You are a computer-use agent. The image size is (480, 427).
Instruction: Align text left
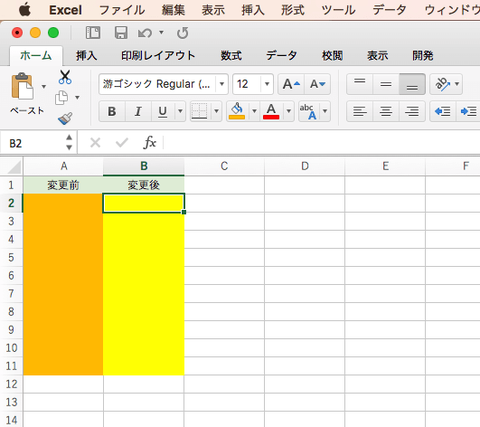click(x=360, y=111)
